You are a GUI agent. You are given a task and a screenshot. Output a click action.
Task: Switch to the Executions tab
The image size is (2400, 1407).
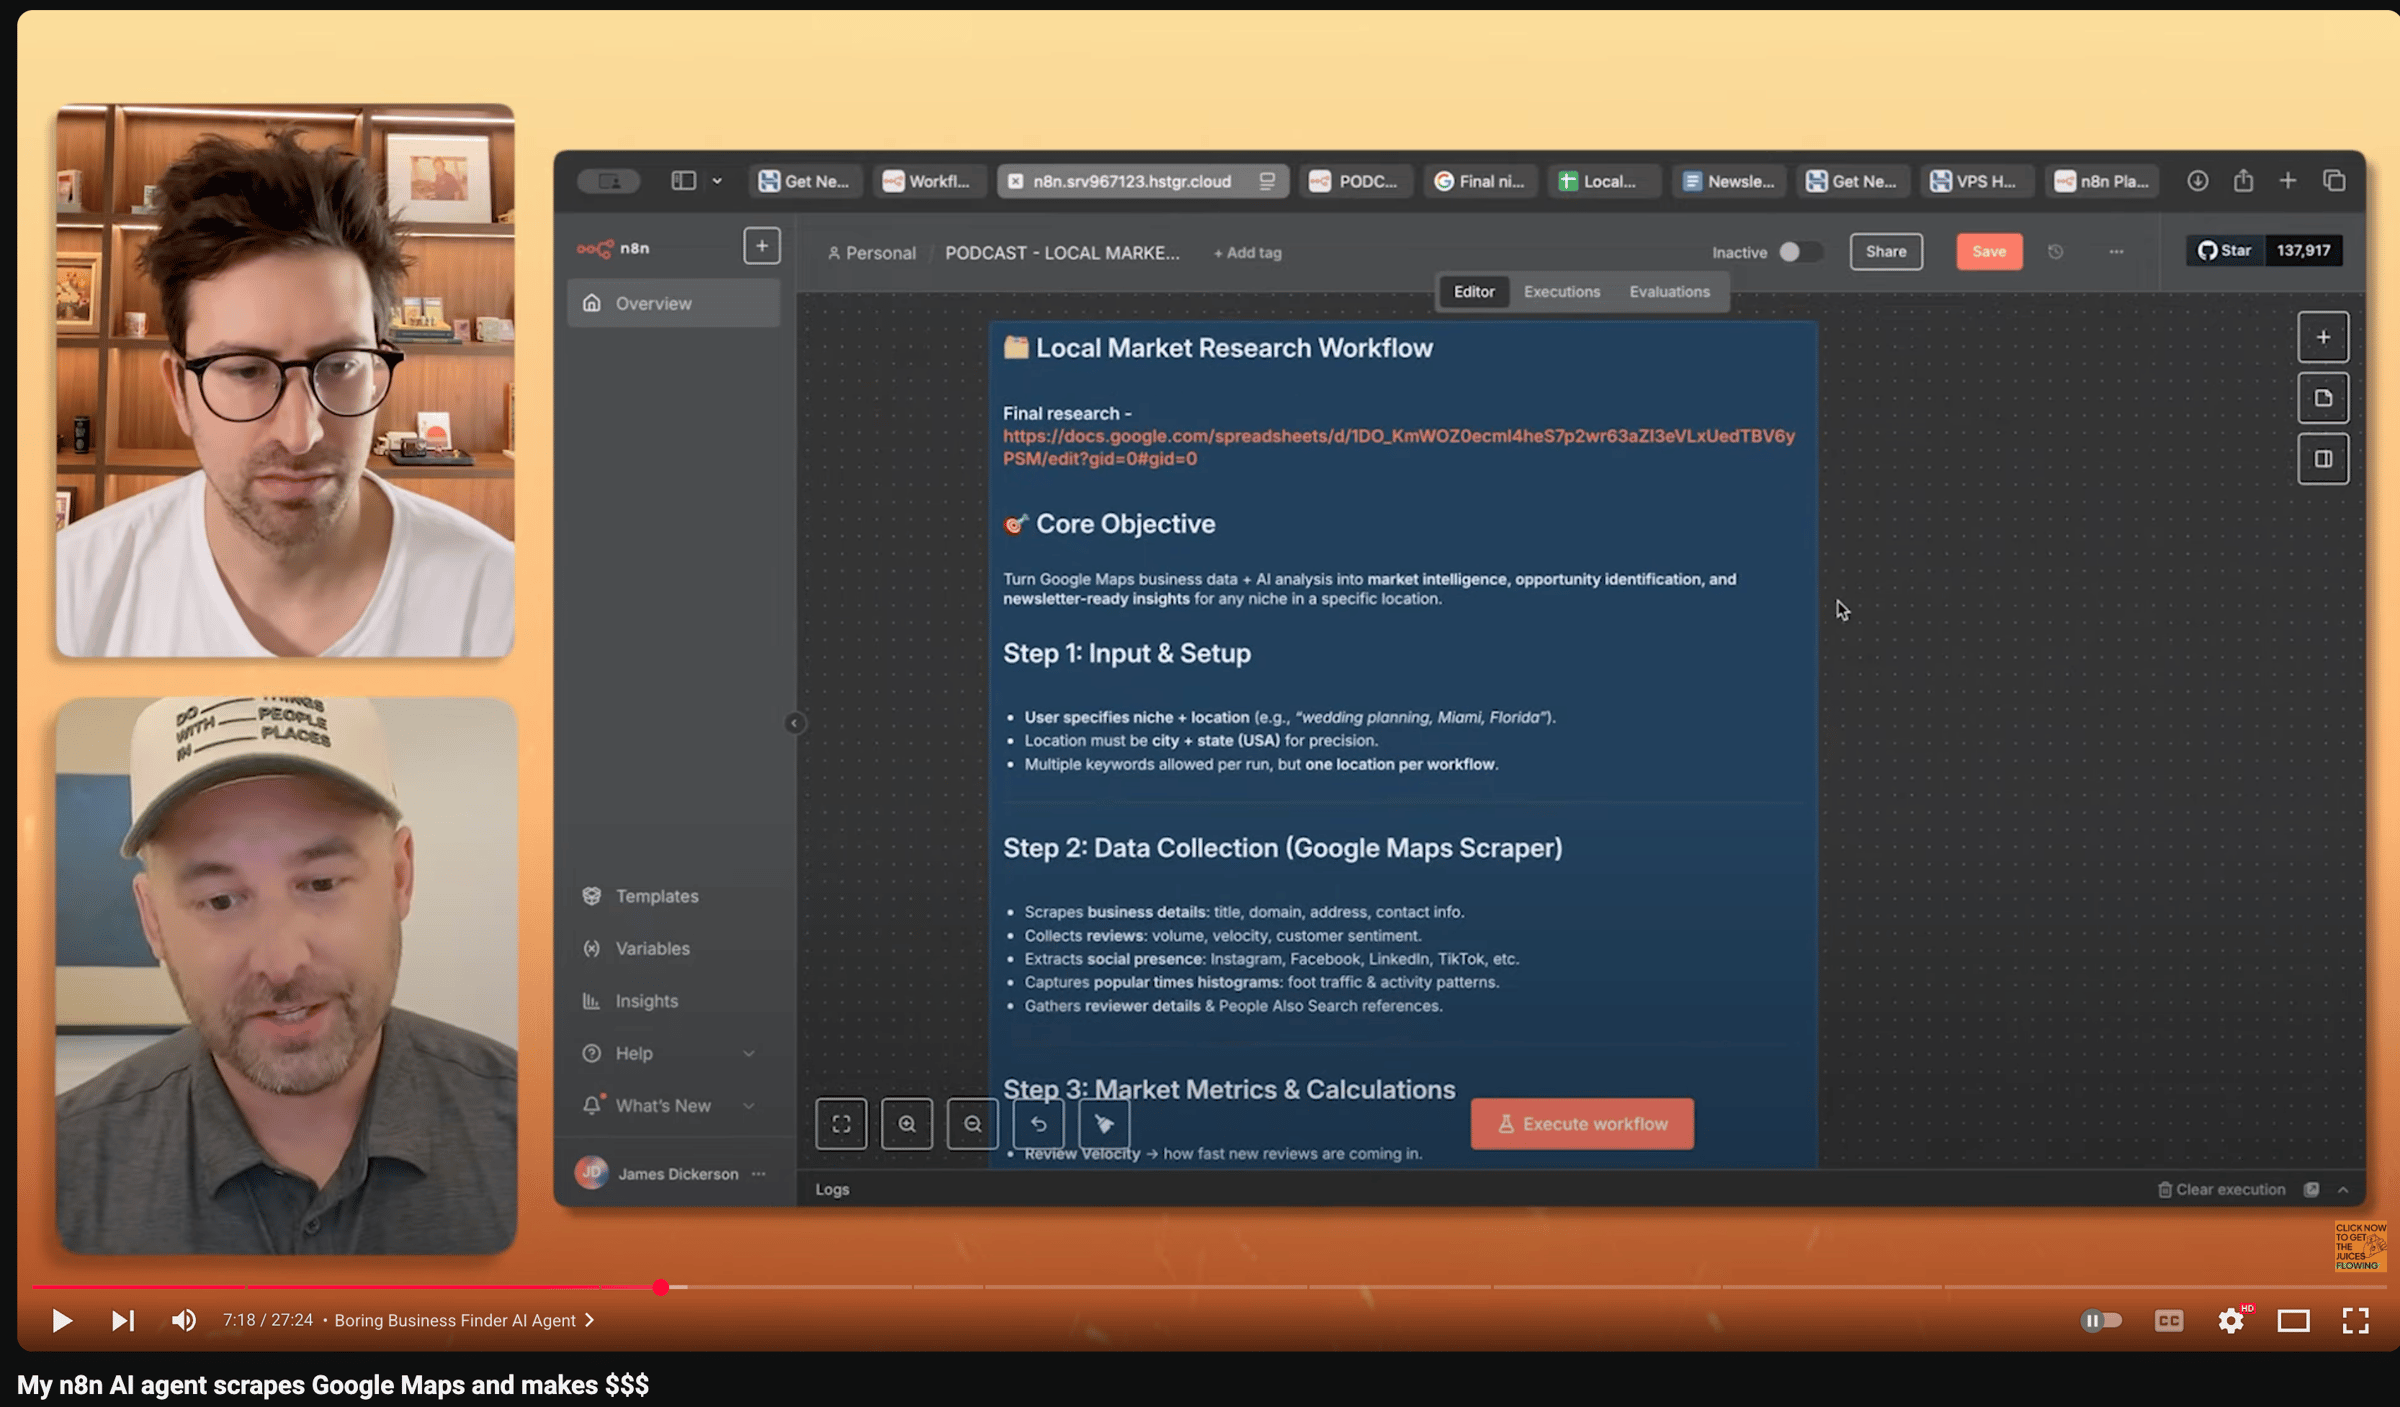1561,292
